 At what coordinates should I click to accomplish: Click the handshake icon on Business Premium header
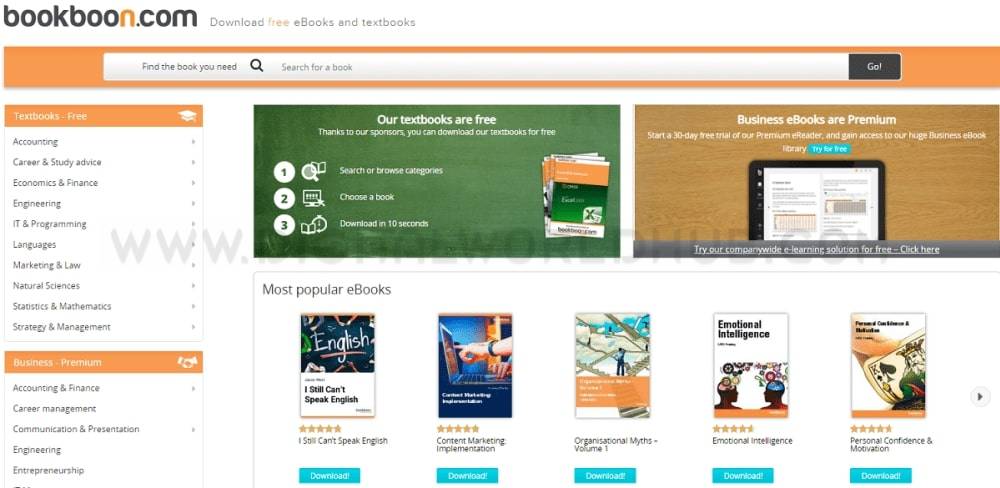click(187, 362)
